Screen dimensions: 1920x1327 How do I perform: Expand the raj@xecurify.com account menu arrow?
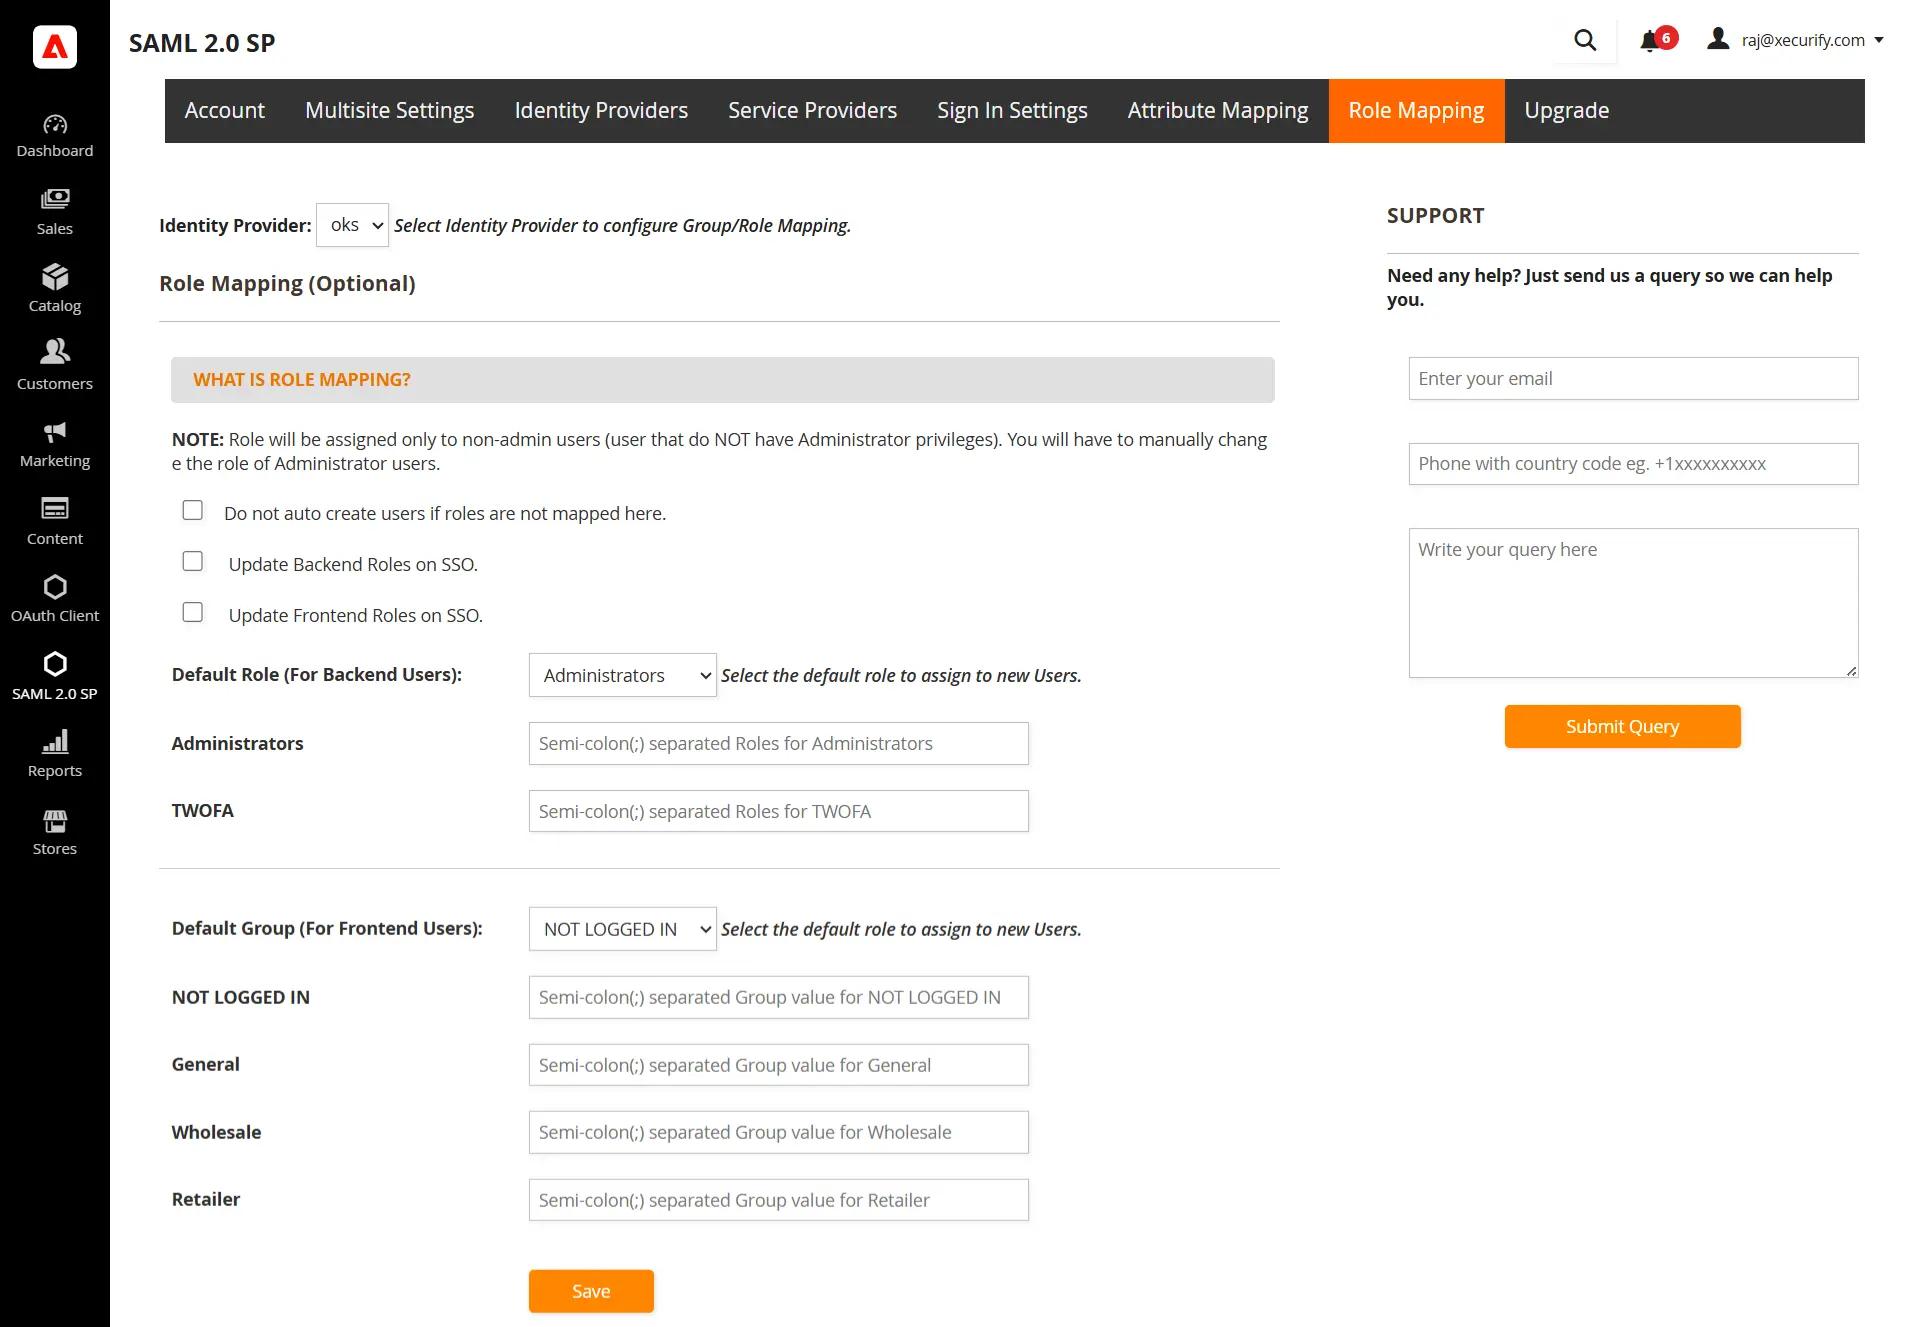tap(1879, 40)
